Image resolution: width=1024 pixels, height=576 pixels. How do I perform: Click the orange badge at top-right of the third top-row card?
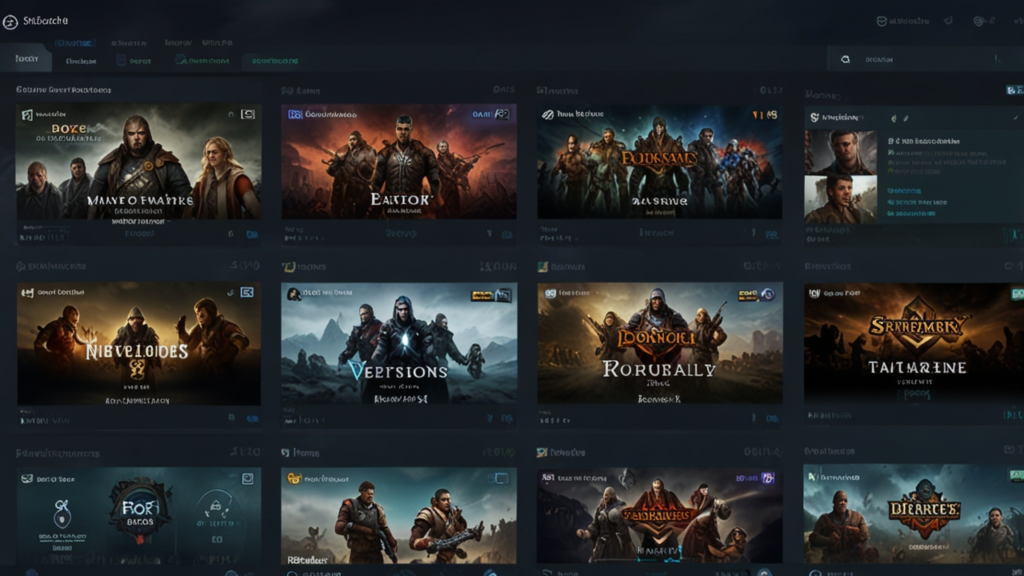[x=765, y=115]
